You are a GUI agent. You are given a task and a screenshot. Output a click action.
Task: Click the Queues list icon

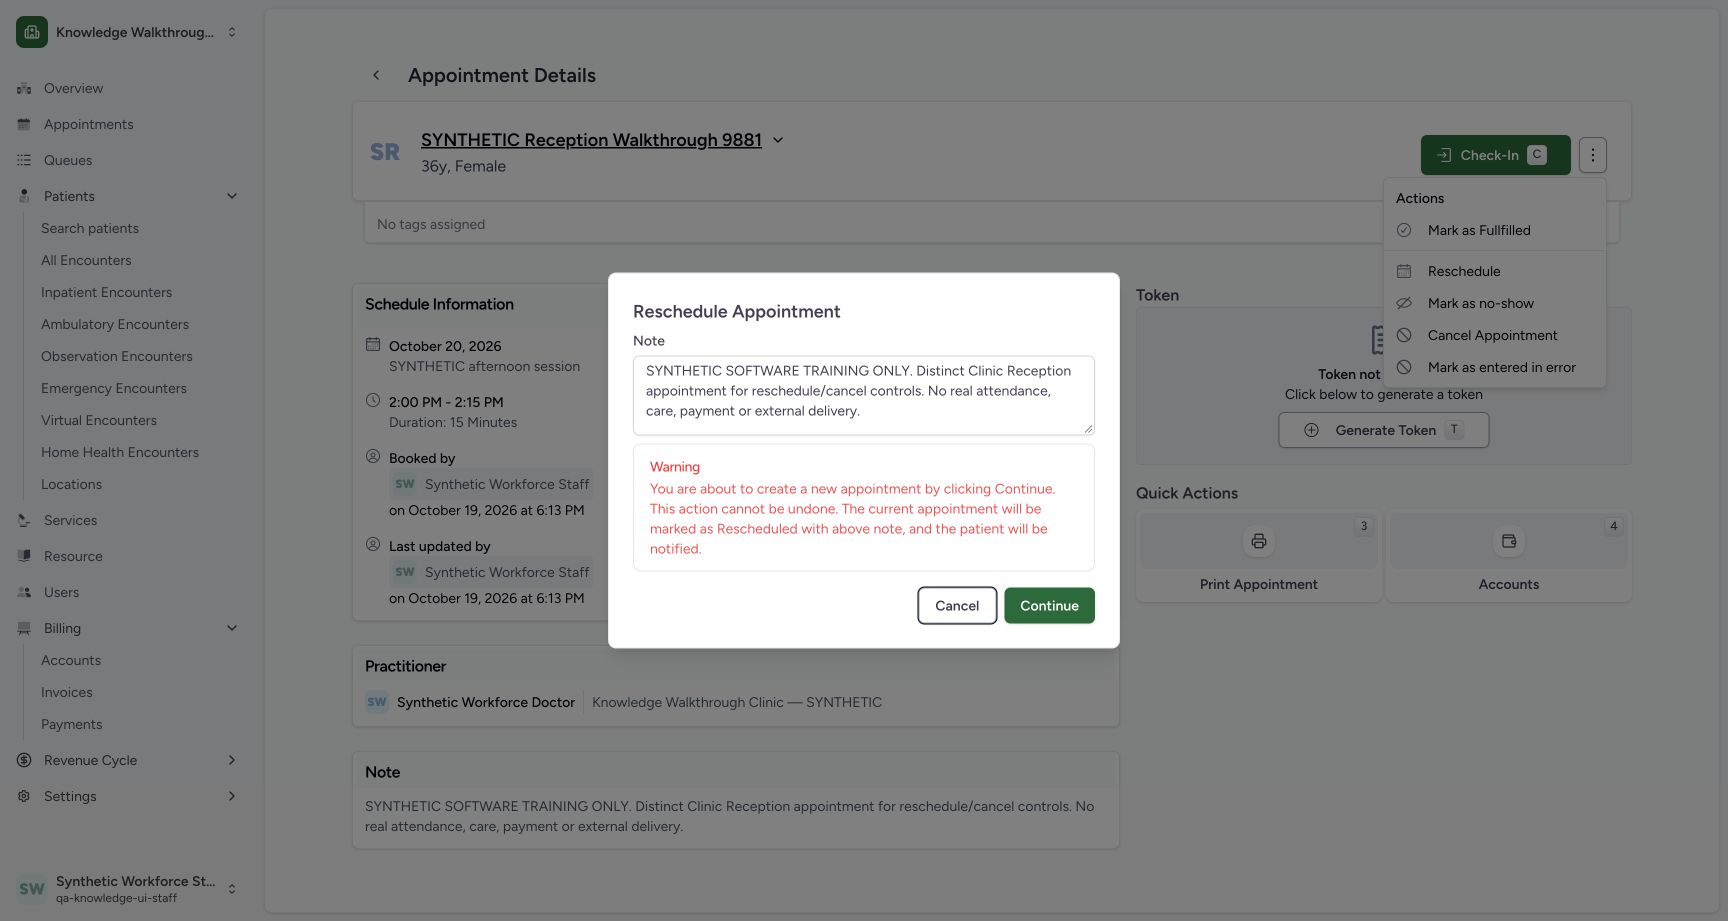click(x=24, y=160)
